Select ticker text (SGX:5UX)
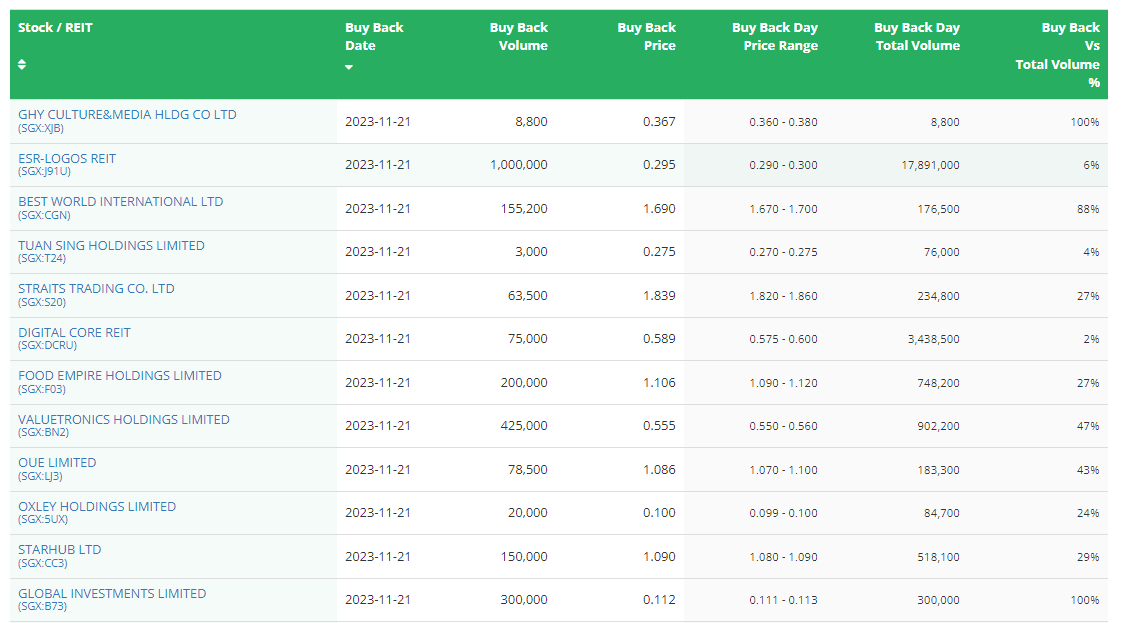The height and width of the screenshot is (623, 1122). (43, 520)
